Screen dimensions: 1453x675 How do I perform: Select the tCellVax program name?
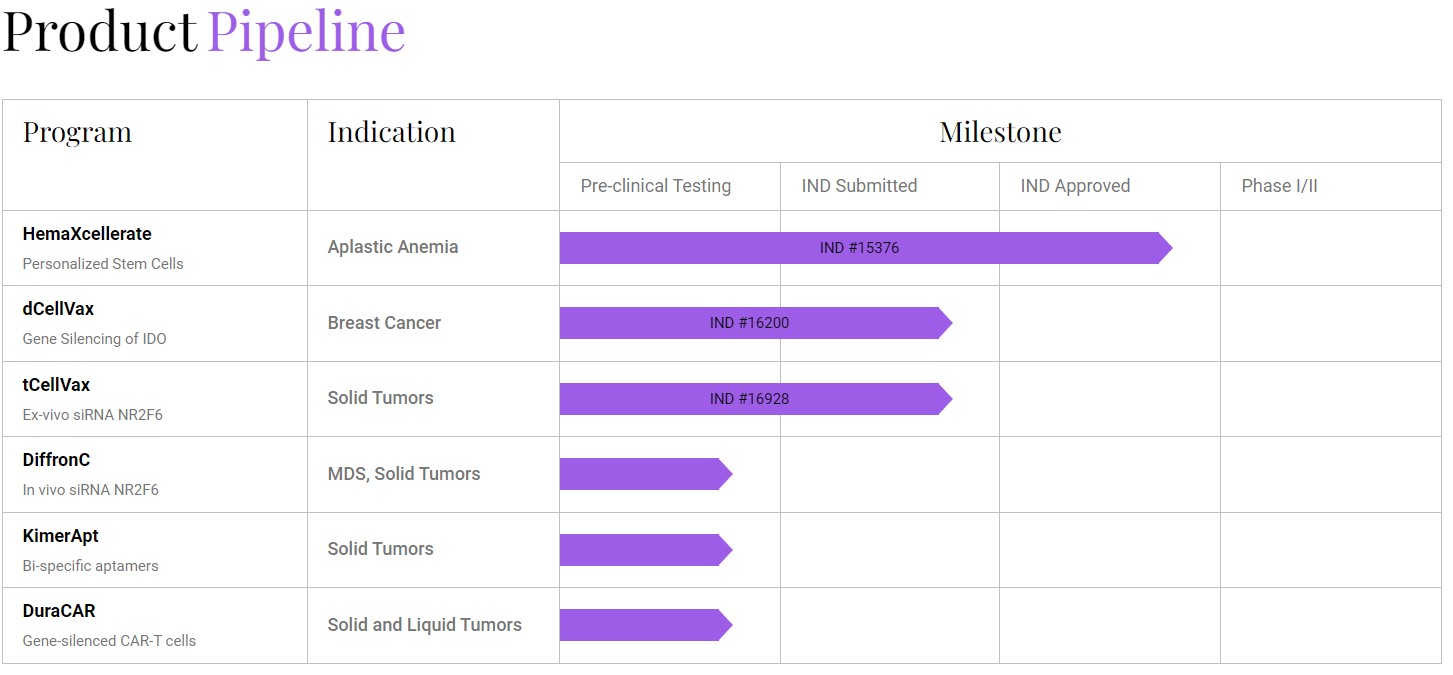56,385
